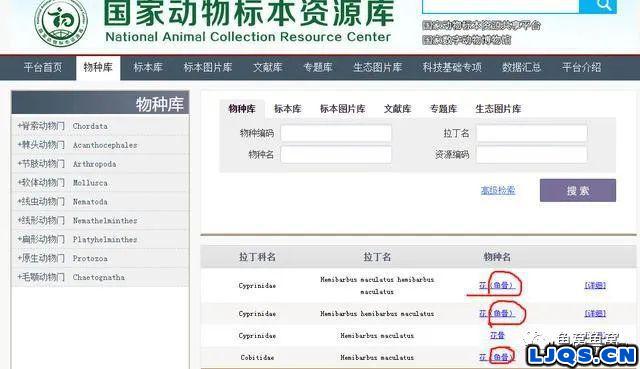640x369 pixels.
Task: Switch to 生态图片库 tab in search panel
Action: coord(498,109)
